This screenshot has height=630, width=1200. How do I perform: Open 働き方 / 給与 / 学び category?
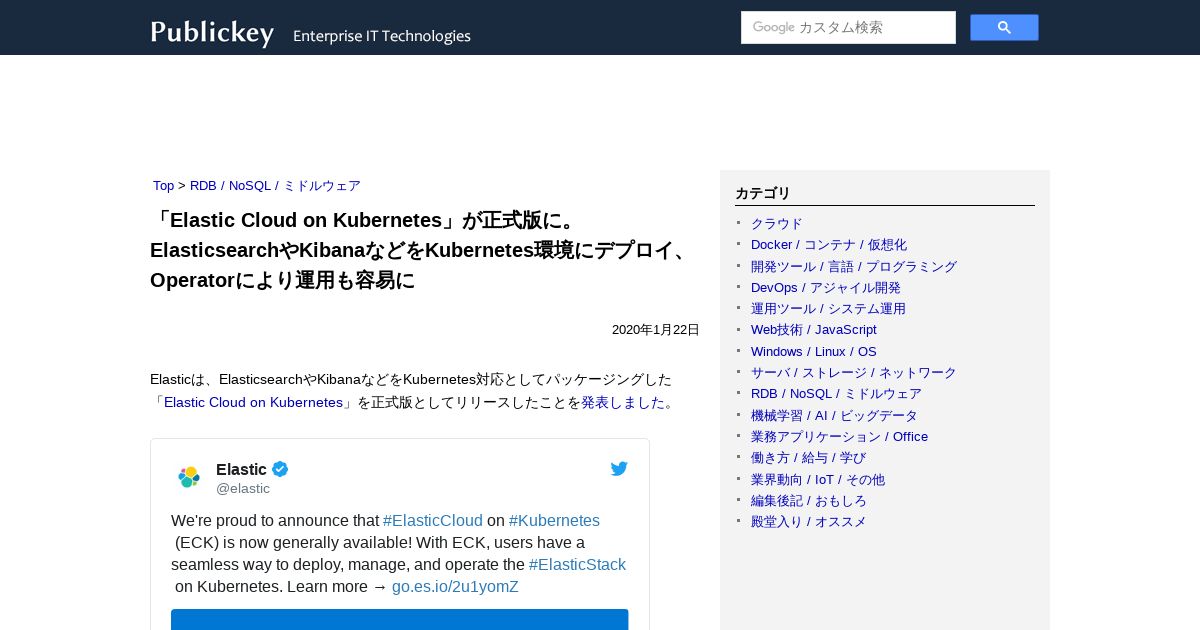click(x=809, y=458)
